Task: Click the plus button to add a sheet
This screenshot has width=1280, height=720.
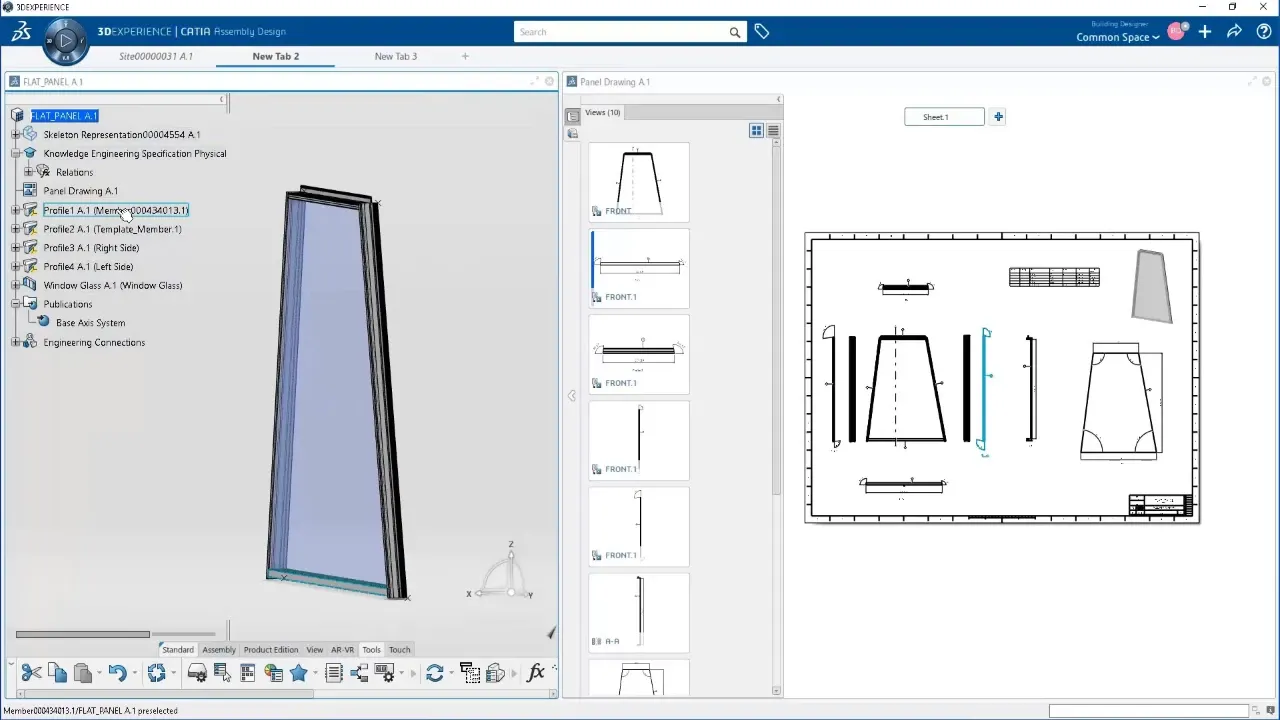Action: tap(997, 117)
